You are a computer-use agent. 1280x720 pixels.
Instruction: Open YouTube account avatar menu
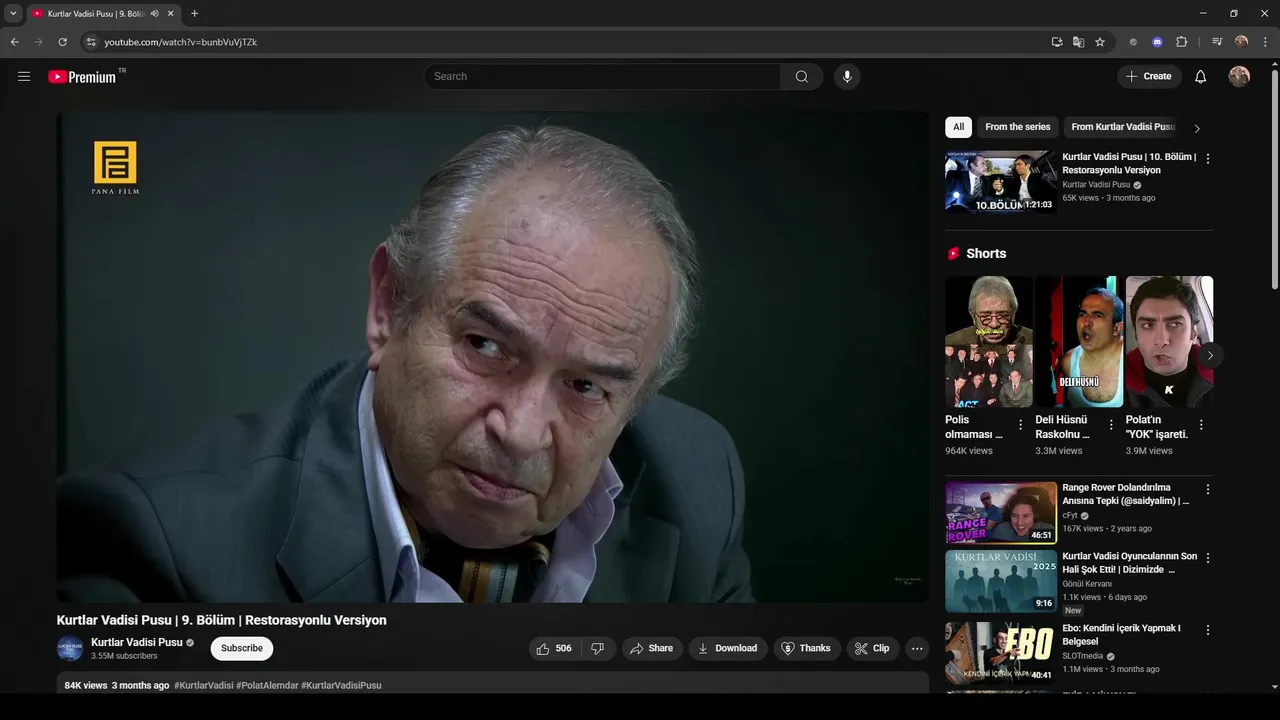pos(1239,76)
